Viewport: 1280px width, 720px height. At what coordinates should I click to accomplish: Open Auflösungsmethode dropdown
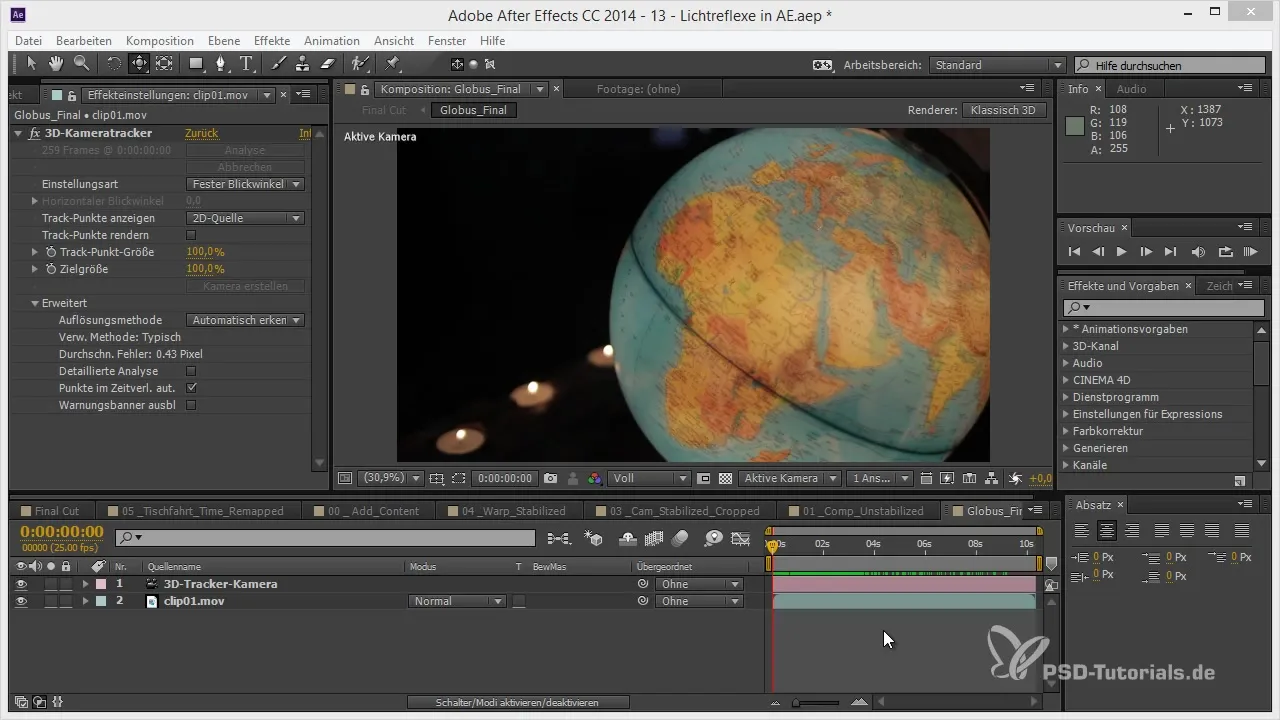pos(246,320)
